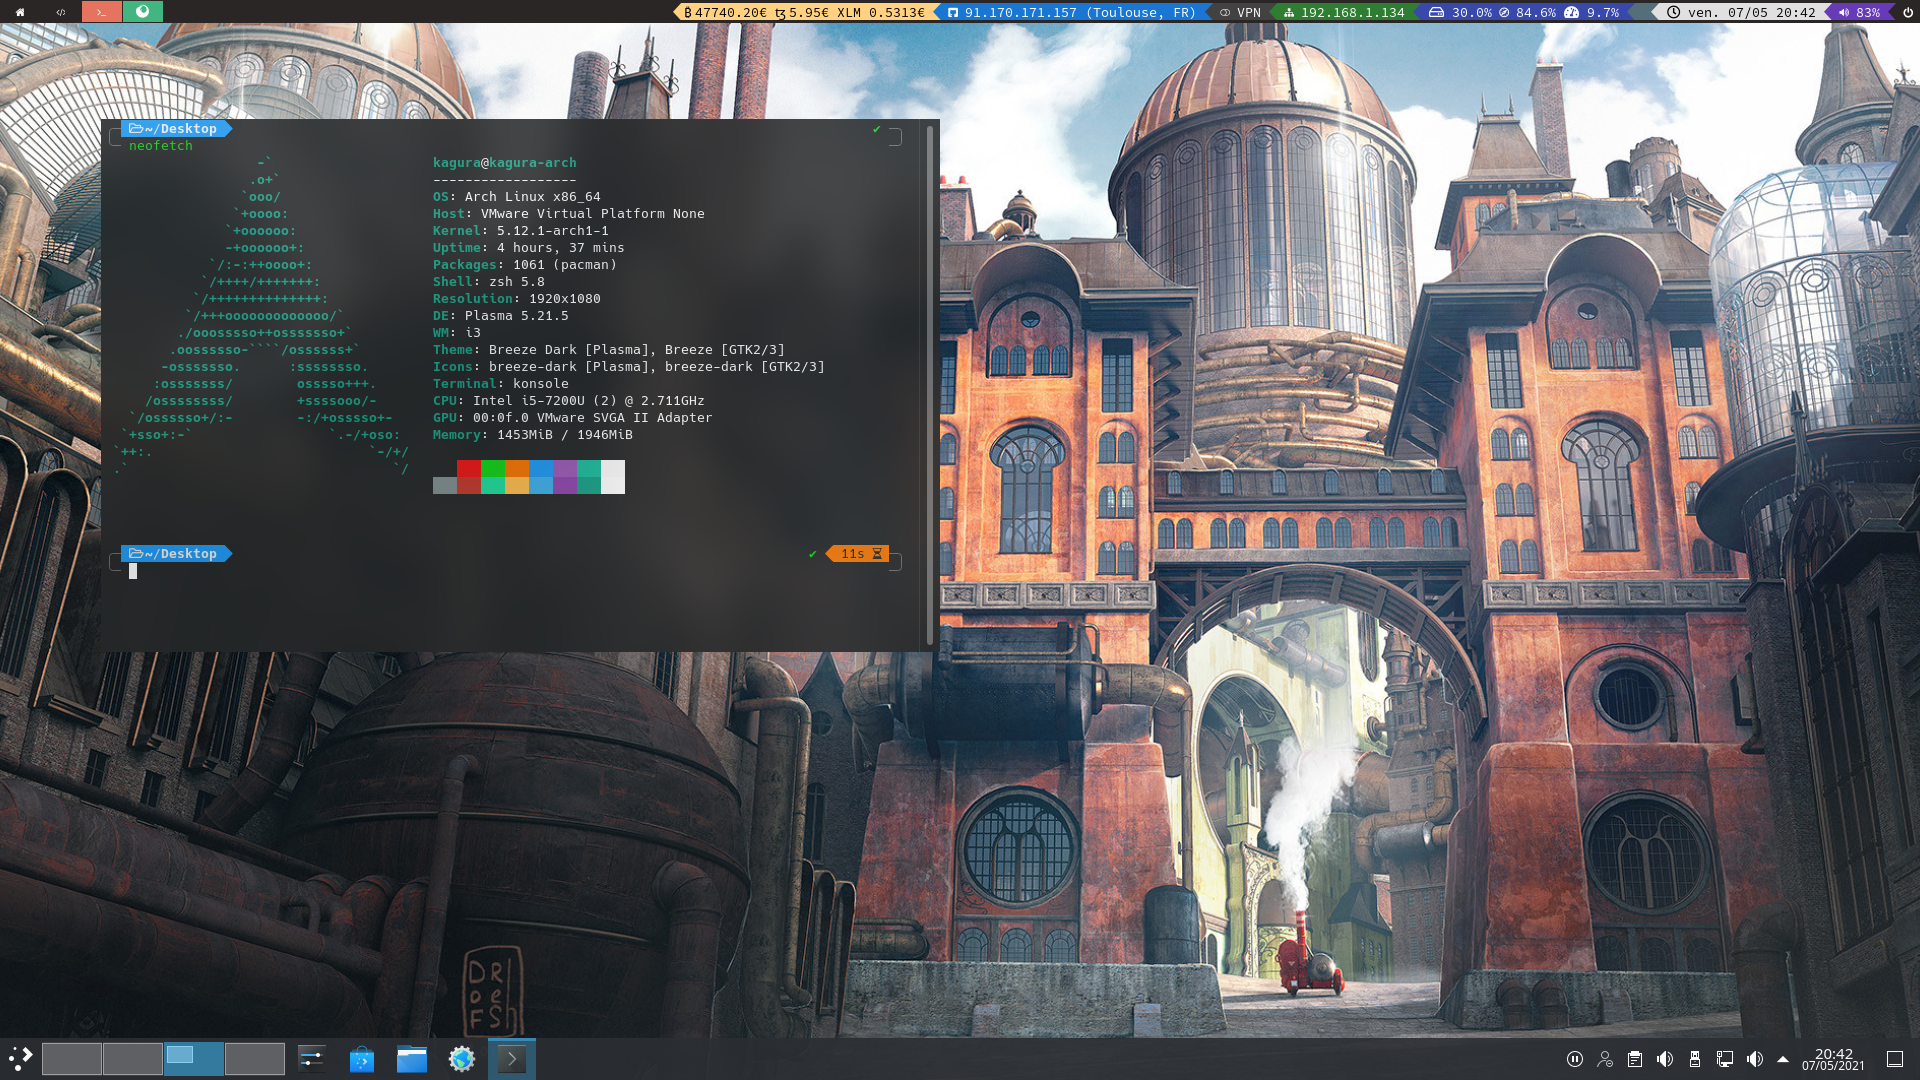Open the Dolphin file manager
The width and height of the screenshot is (1920, 1080).
coord(411,1059)
